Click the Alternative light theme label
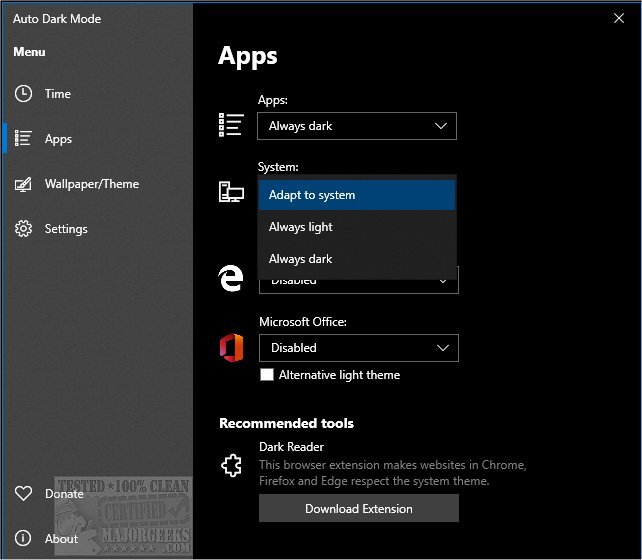Screen dimensions: 642x560 [339, 375]
